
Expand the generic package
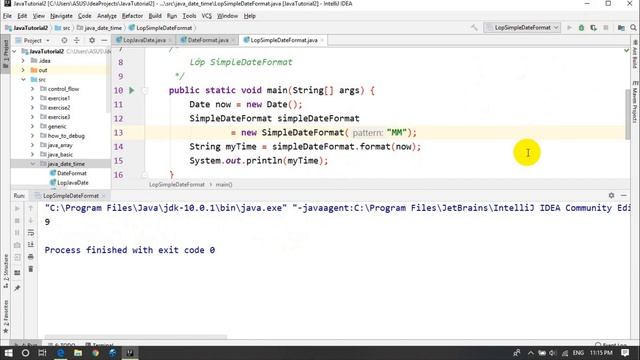[32, 126]
